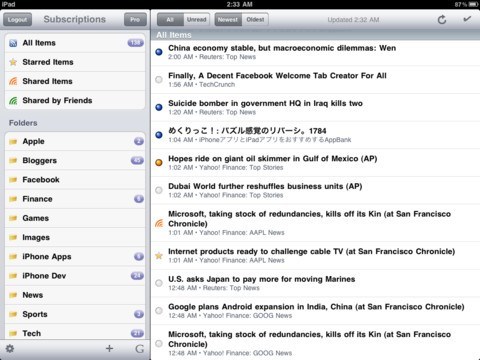Expand the Apple folder
Image resolution: width=480 pixels, height=360 pixels.
(75, 141)
